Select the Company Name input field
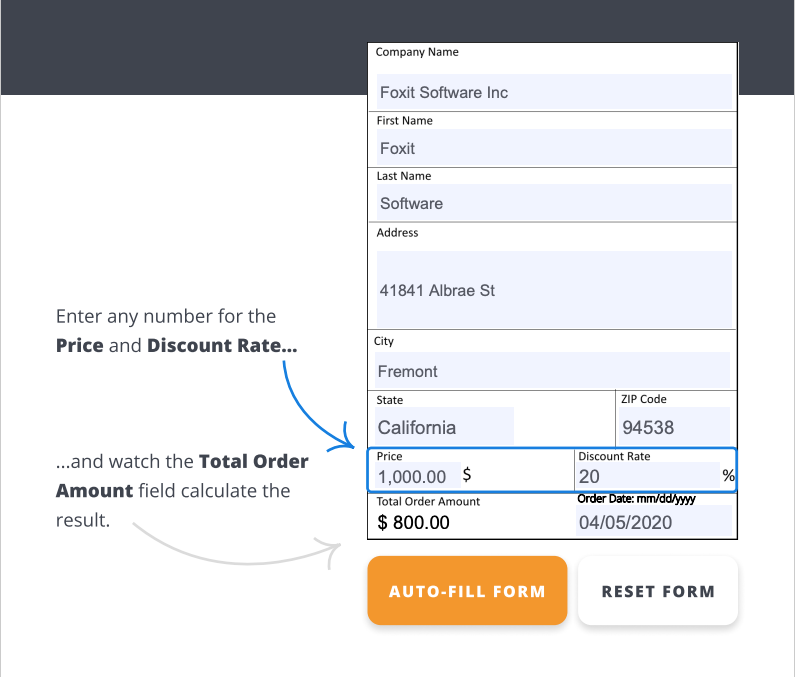795x677 pixels. click(x=553, y=92)
